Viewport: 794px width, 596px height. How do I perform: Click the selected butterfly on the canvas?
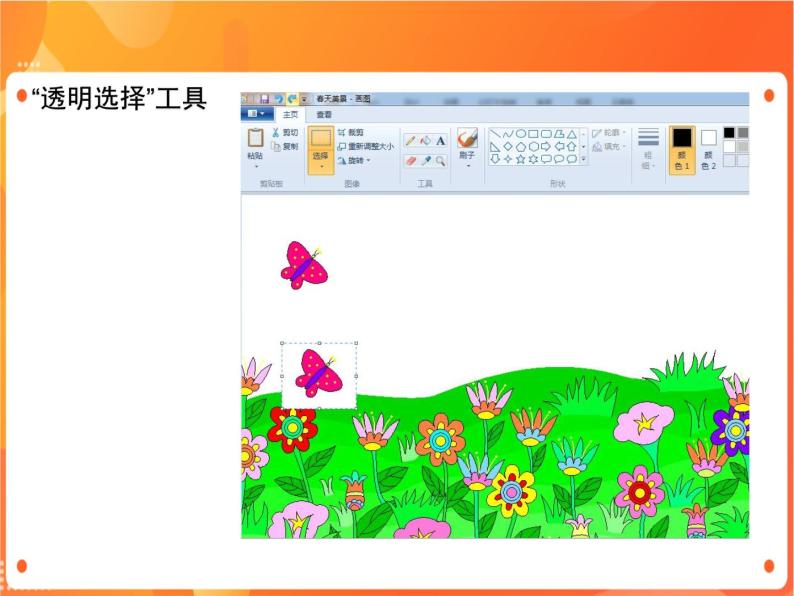coord(319,374)
